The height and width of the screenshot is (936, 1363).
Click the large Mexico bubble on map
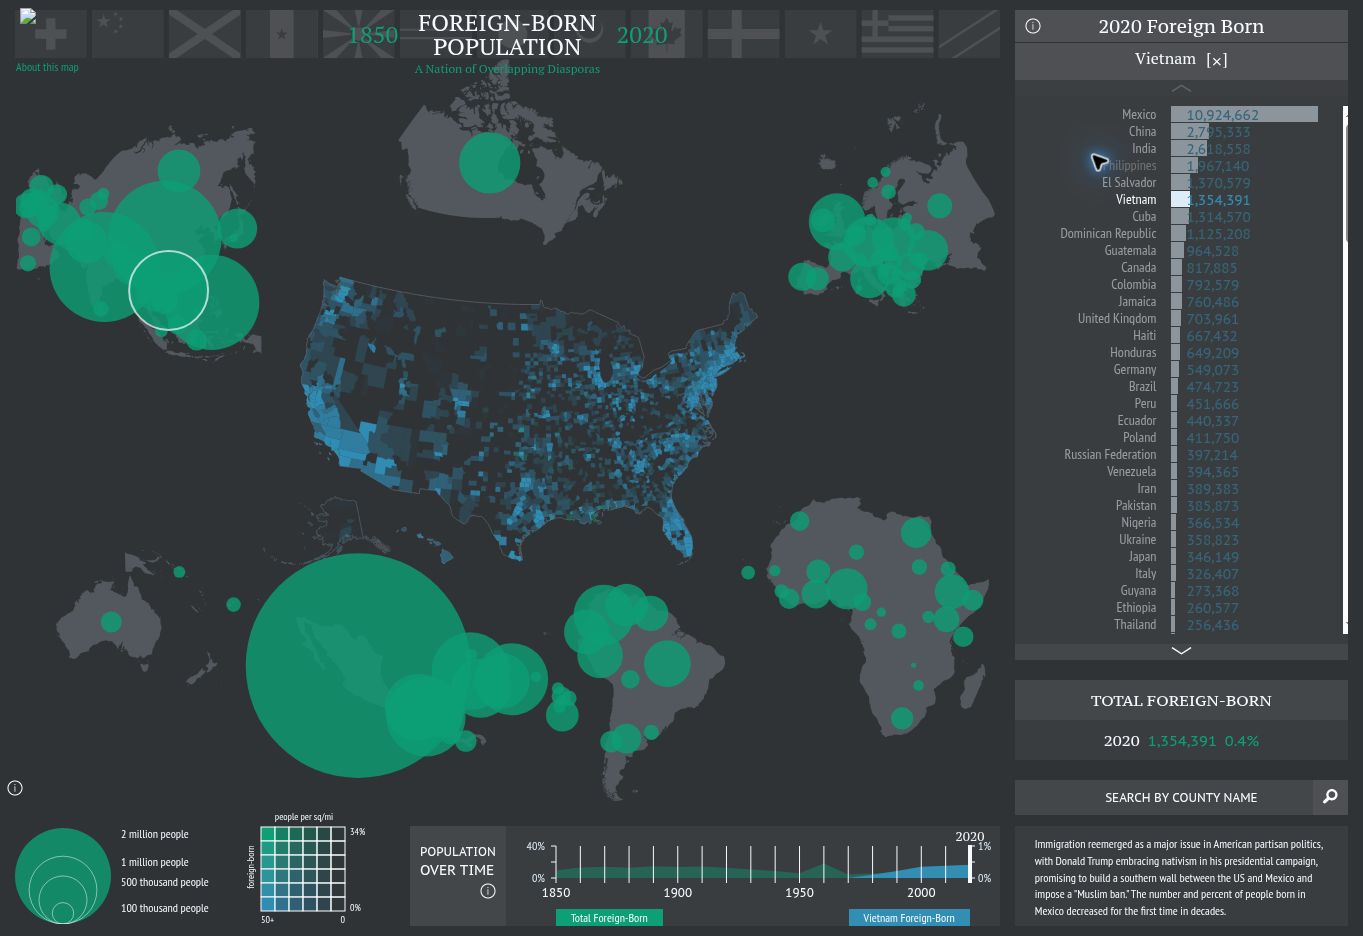coord(358,665)
